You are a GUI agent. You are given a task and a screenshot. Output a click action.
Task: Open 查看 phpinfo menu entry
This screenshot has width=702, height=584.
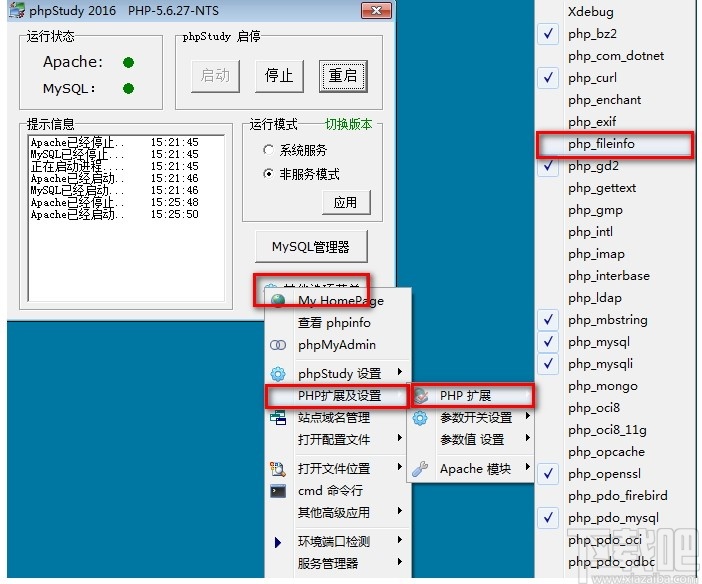[x=338, y=323]
